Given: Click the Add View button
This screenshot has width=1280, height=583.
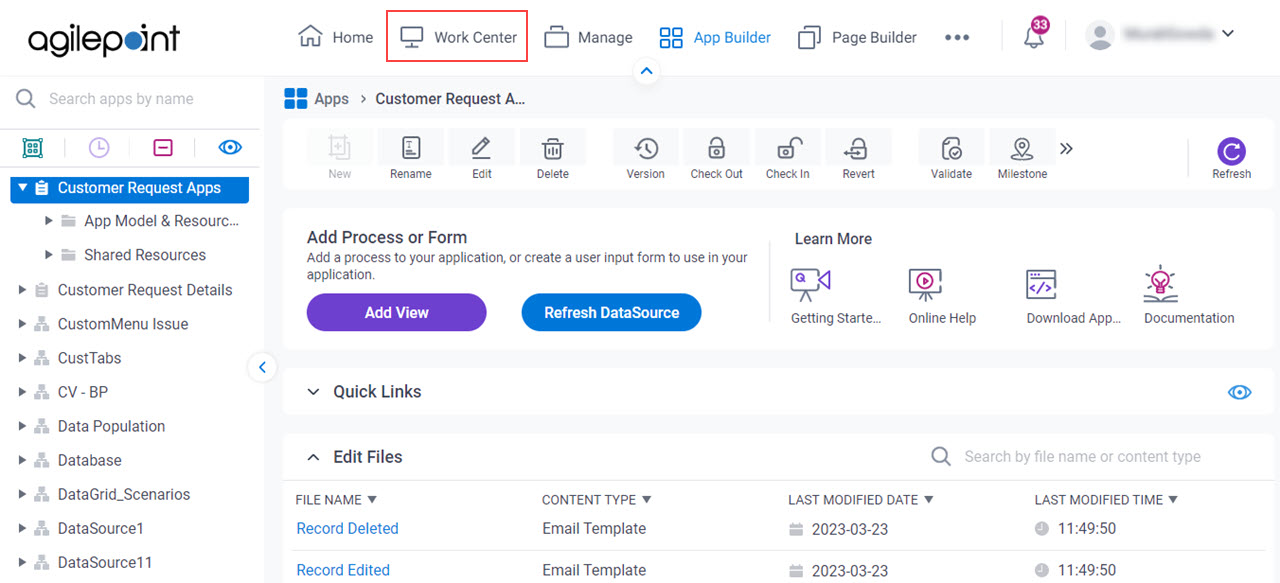Looking at the screenshot, I should 396,312.
